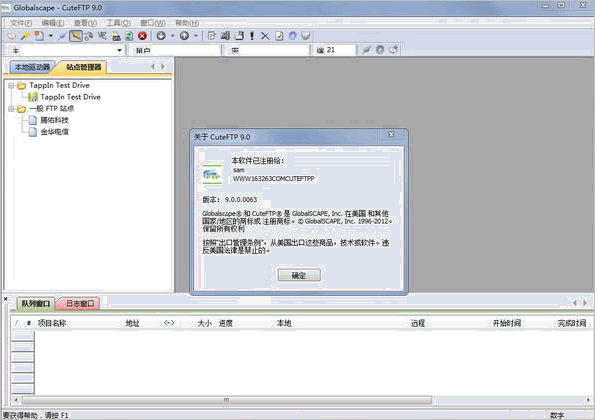Screen dimensions: 595x420
Task: Open dropdown arrow beside Download icon
Action: (x=172, y=36)
